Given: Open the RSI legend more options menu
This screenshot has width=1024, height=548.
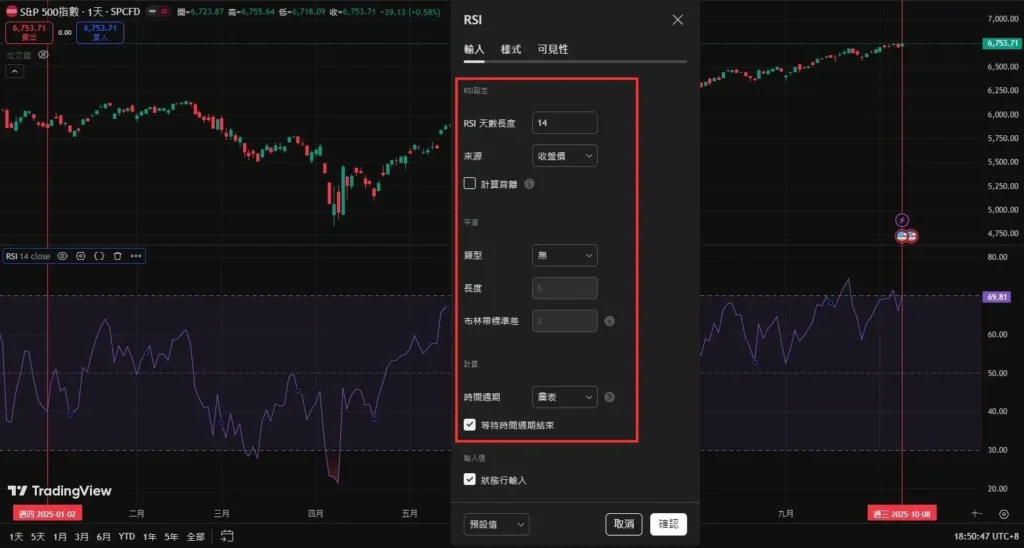Looking at the screenshot, I should coord(136,256).
